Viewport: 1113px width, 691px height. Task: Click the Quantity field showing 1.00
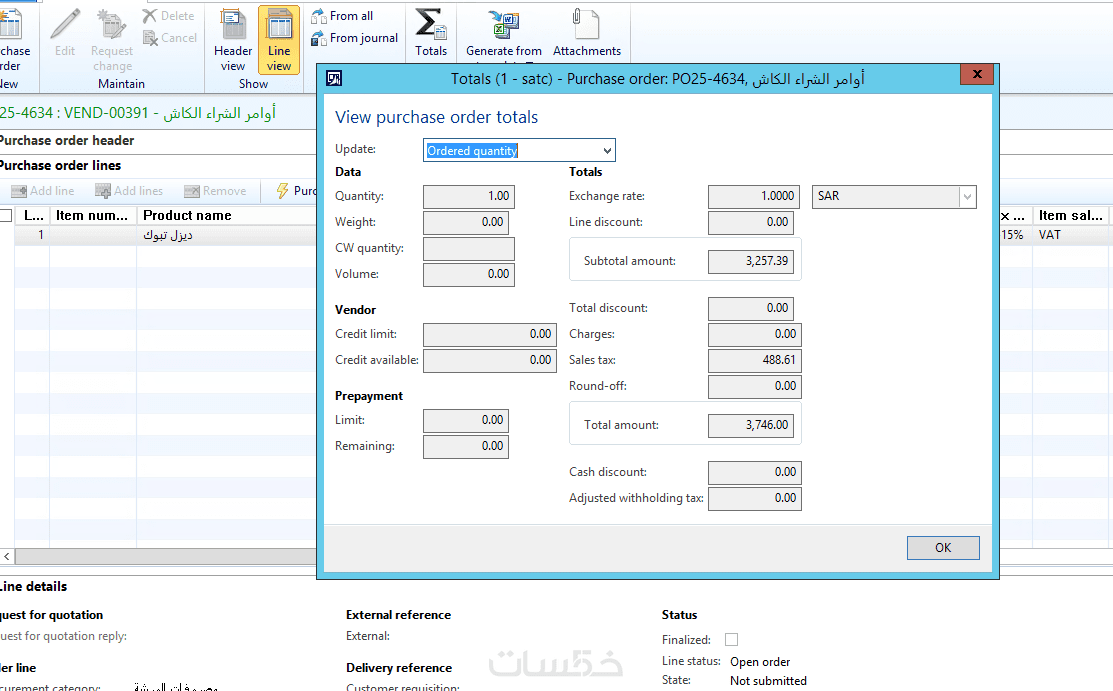468,196
